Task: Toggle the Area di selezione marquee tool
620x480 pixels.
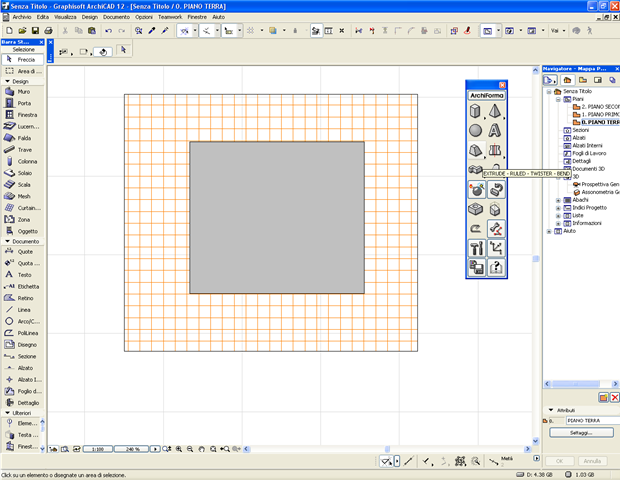Action: [23, 71]
